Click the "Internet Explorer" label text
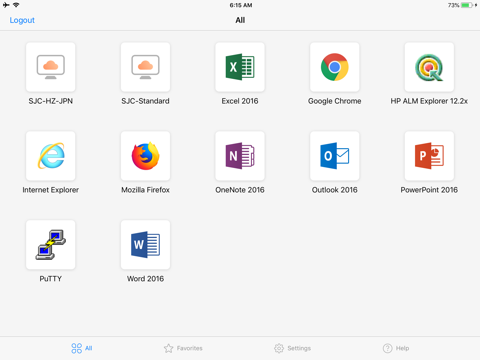The image size is (480, 360). pos(51,190)
